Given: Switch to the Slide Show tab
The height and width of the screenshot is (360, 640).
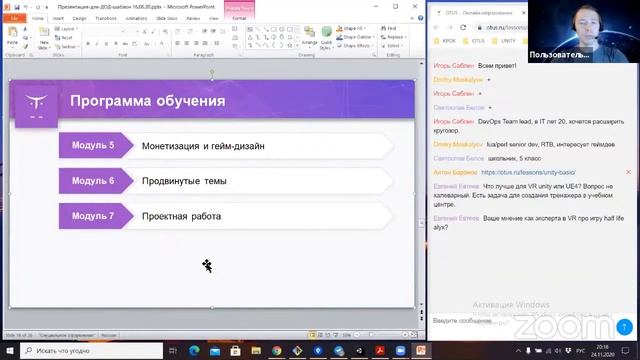Looking at the screenshot, I should [167, 18].
